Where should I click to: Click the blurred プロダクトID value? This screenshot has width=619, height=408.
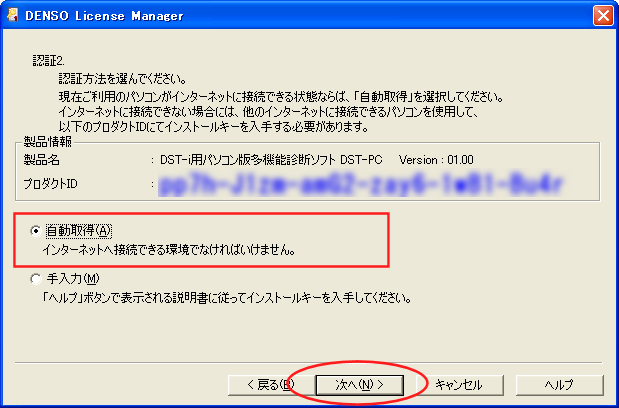click(x=361, y=184)
